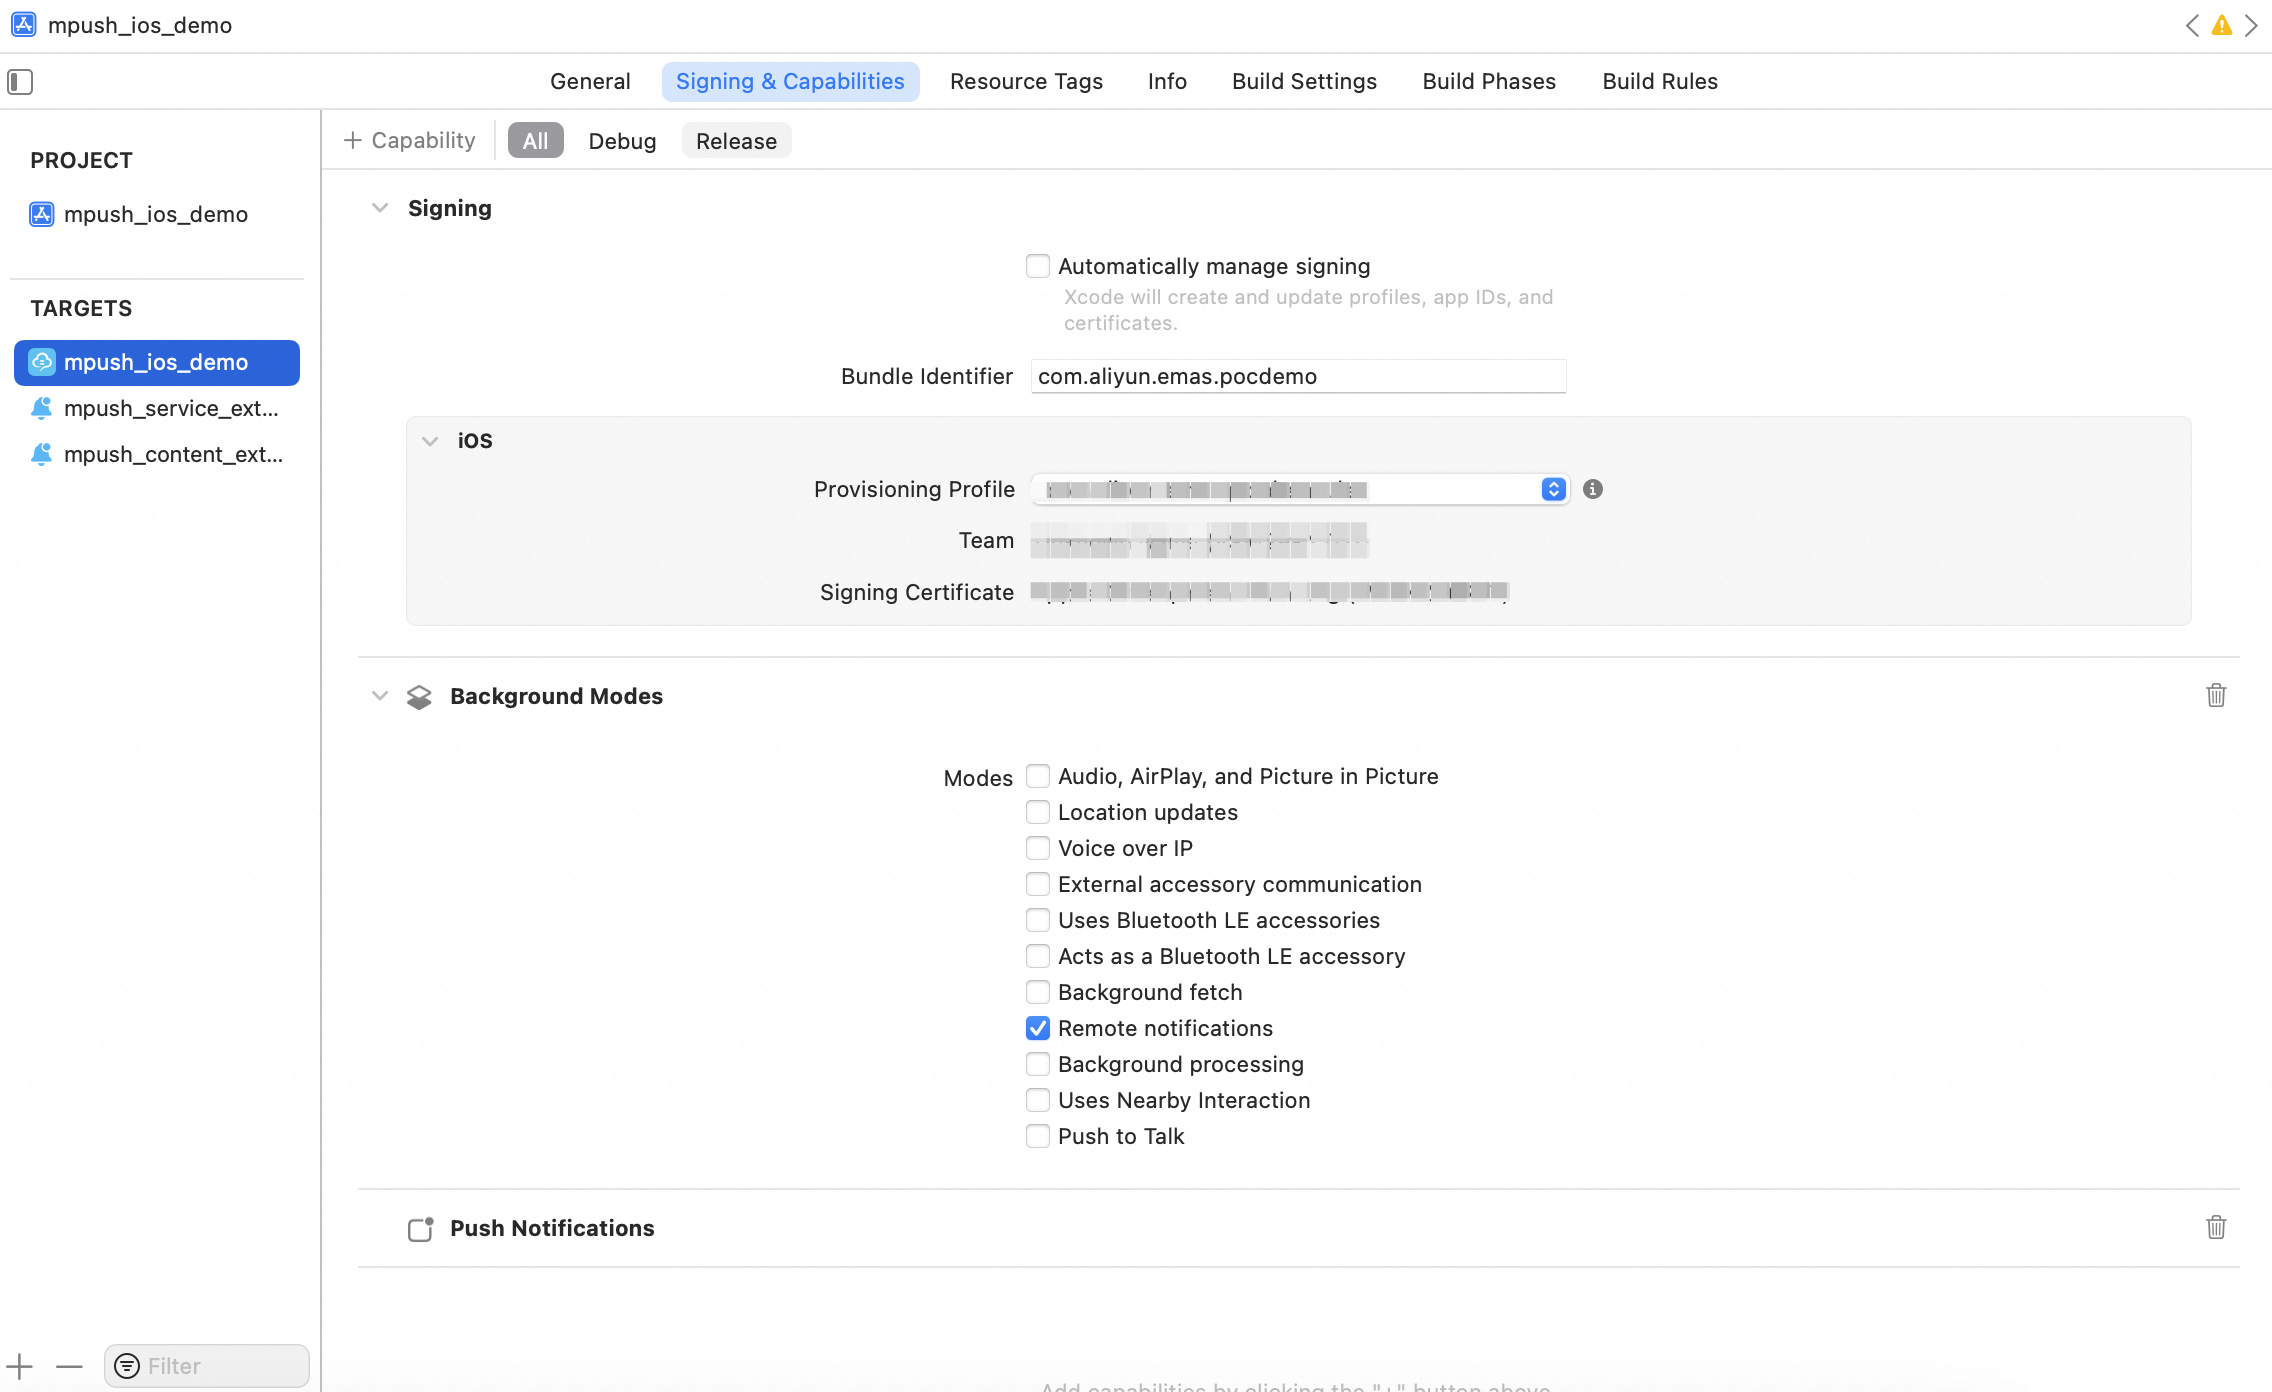2272x1392 pixels.
Task: Open the Provisioning Profile dropdown
Action: (x=1300, y=489)
